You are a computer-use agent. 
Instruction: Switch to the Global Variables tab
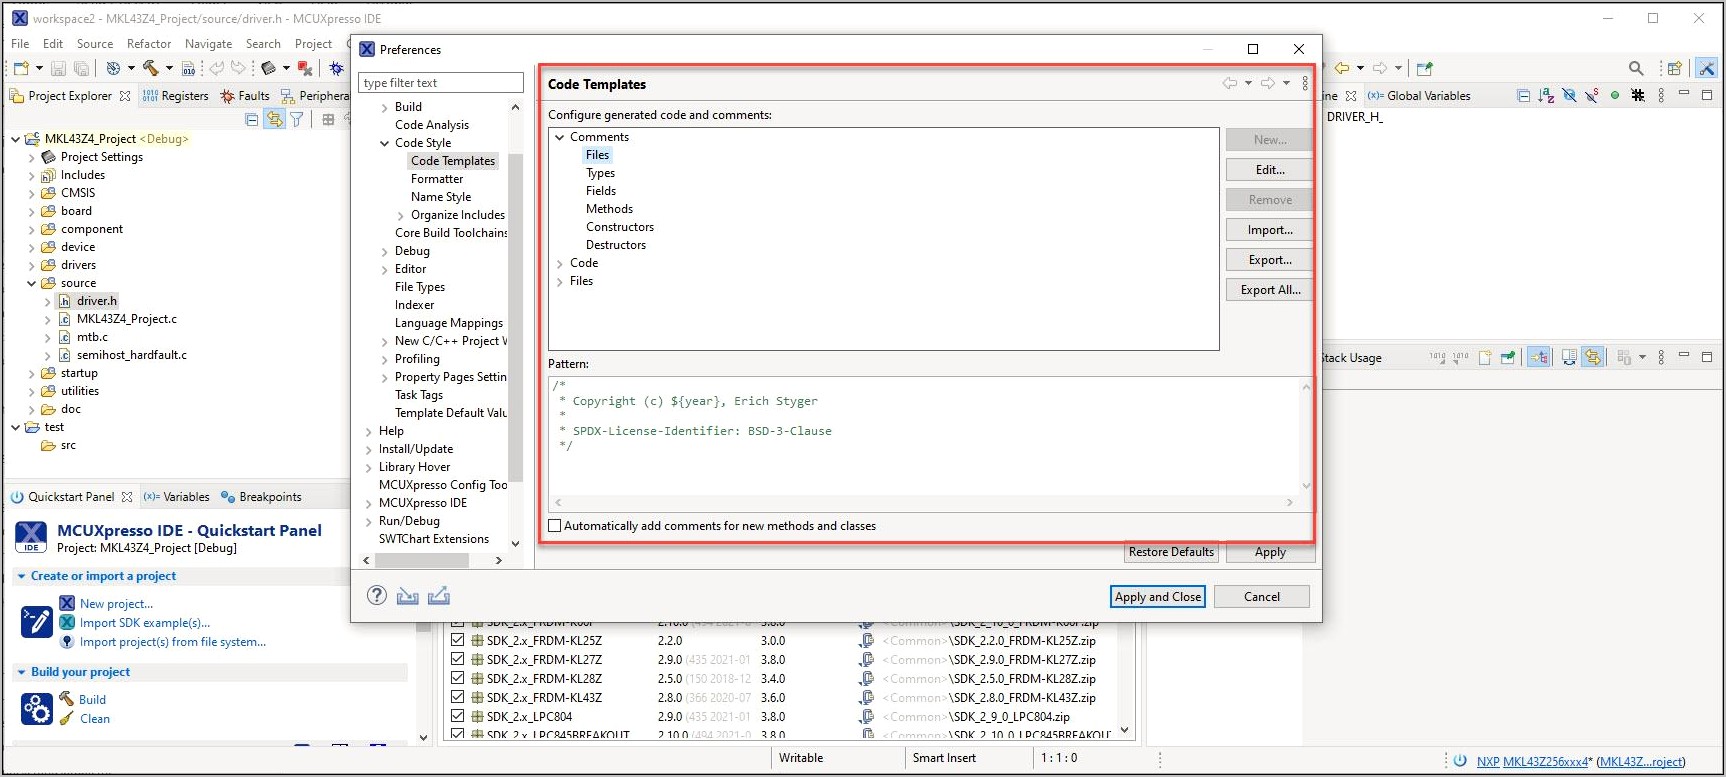click(1419, 96)
